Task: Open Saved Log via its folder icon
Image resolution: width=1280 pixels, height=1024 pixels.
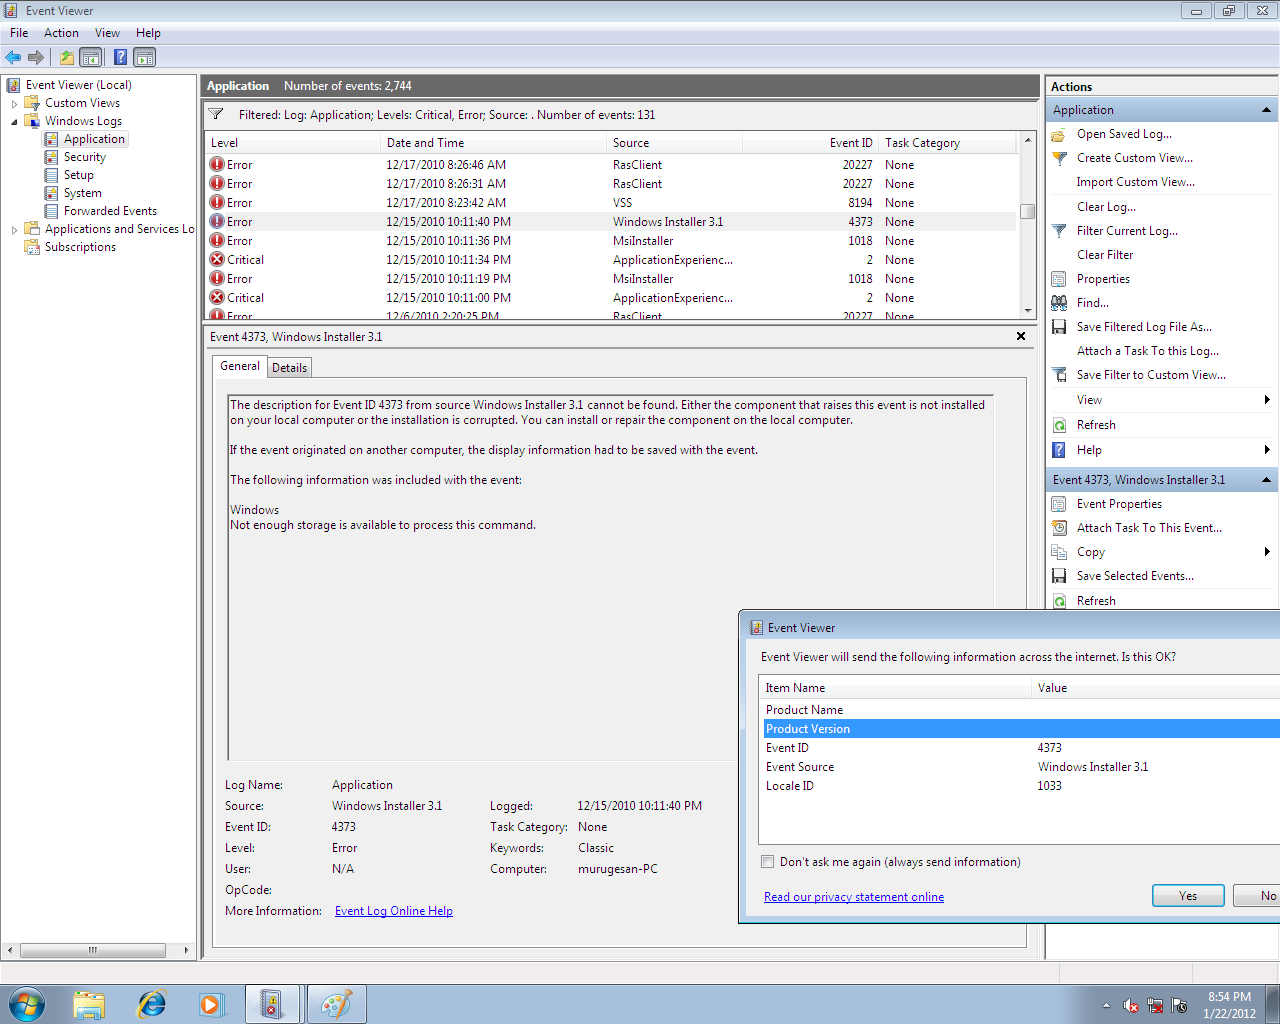Action: (1058, 134)
